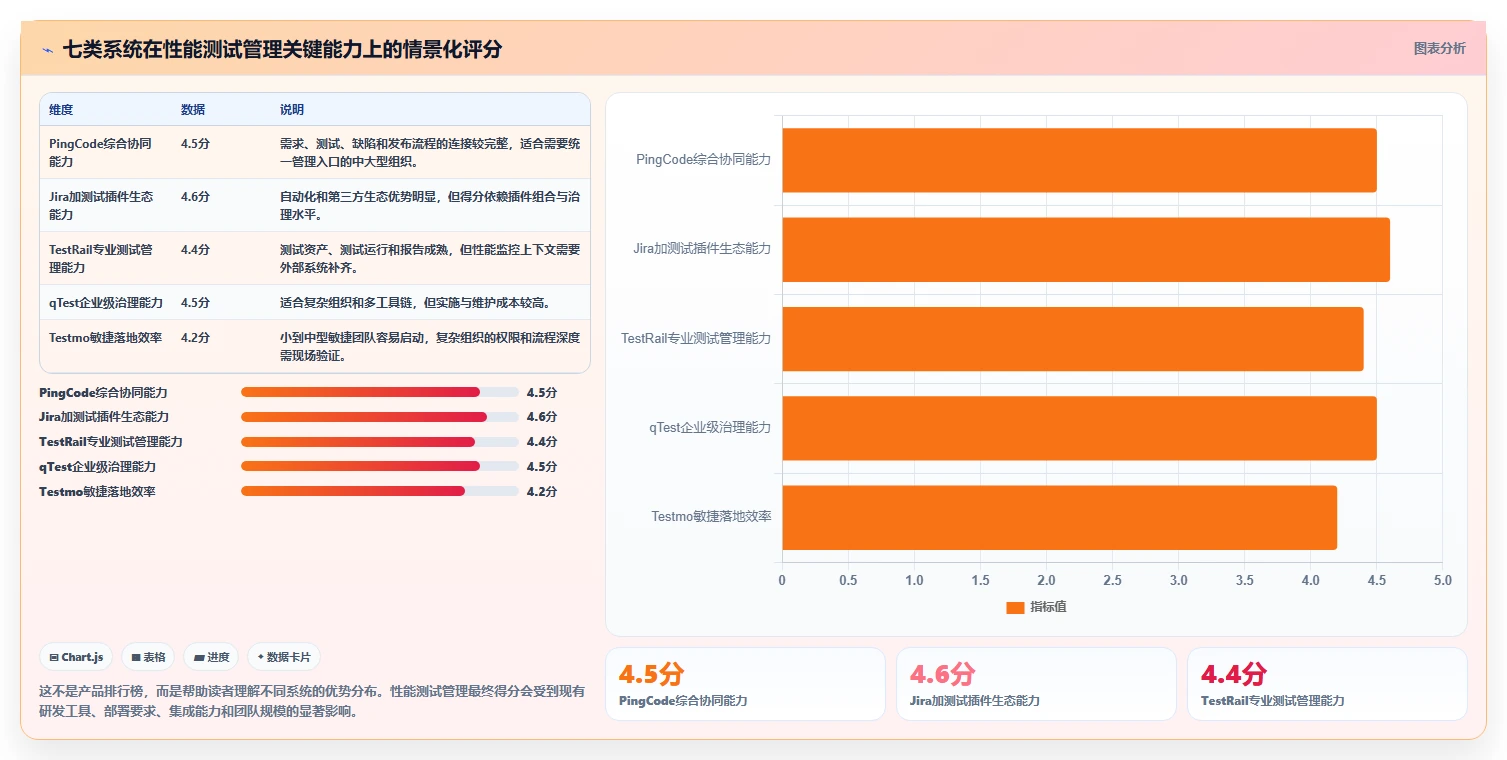Click the 维度 column header
Image resolution: width=1507 pixels, height=760 pixels.
click(x=61, y=110)
